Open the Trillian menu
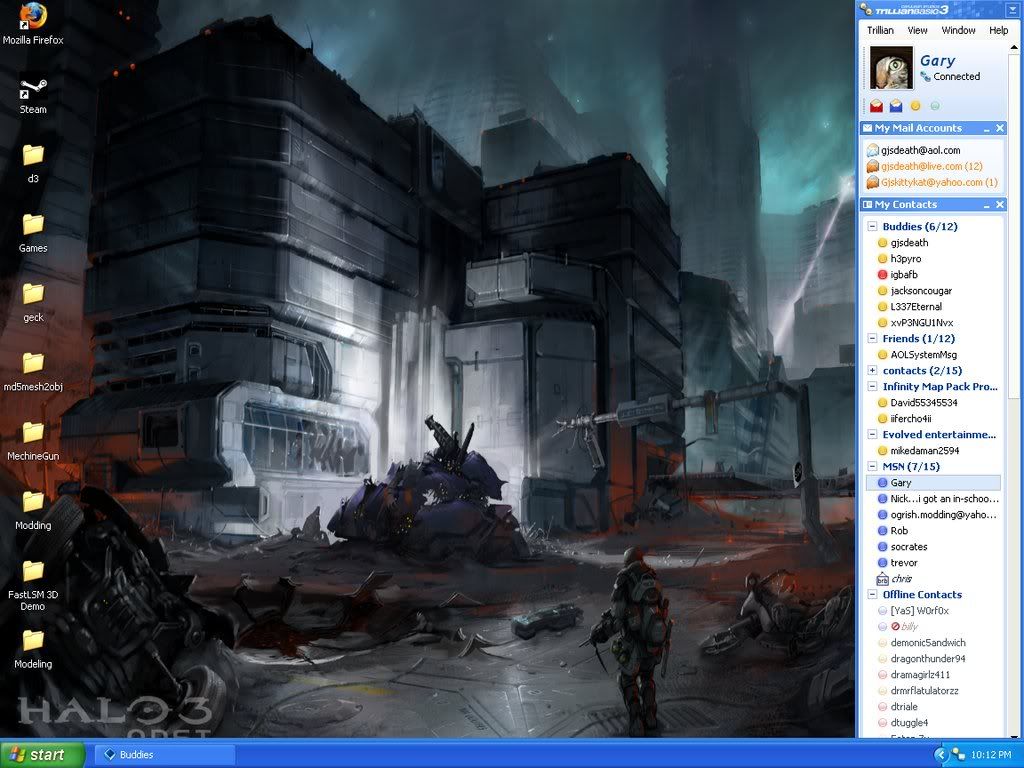The height and width of the screenshot is (768, 1024). pos(880,30)
